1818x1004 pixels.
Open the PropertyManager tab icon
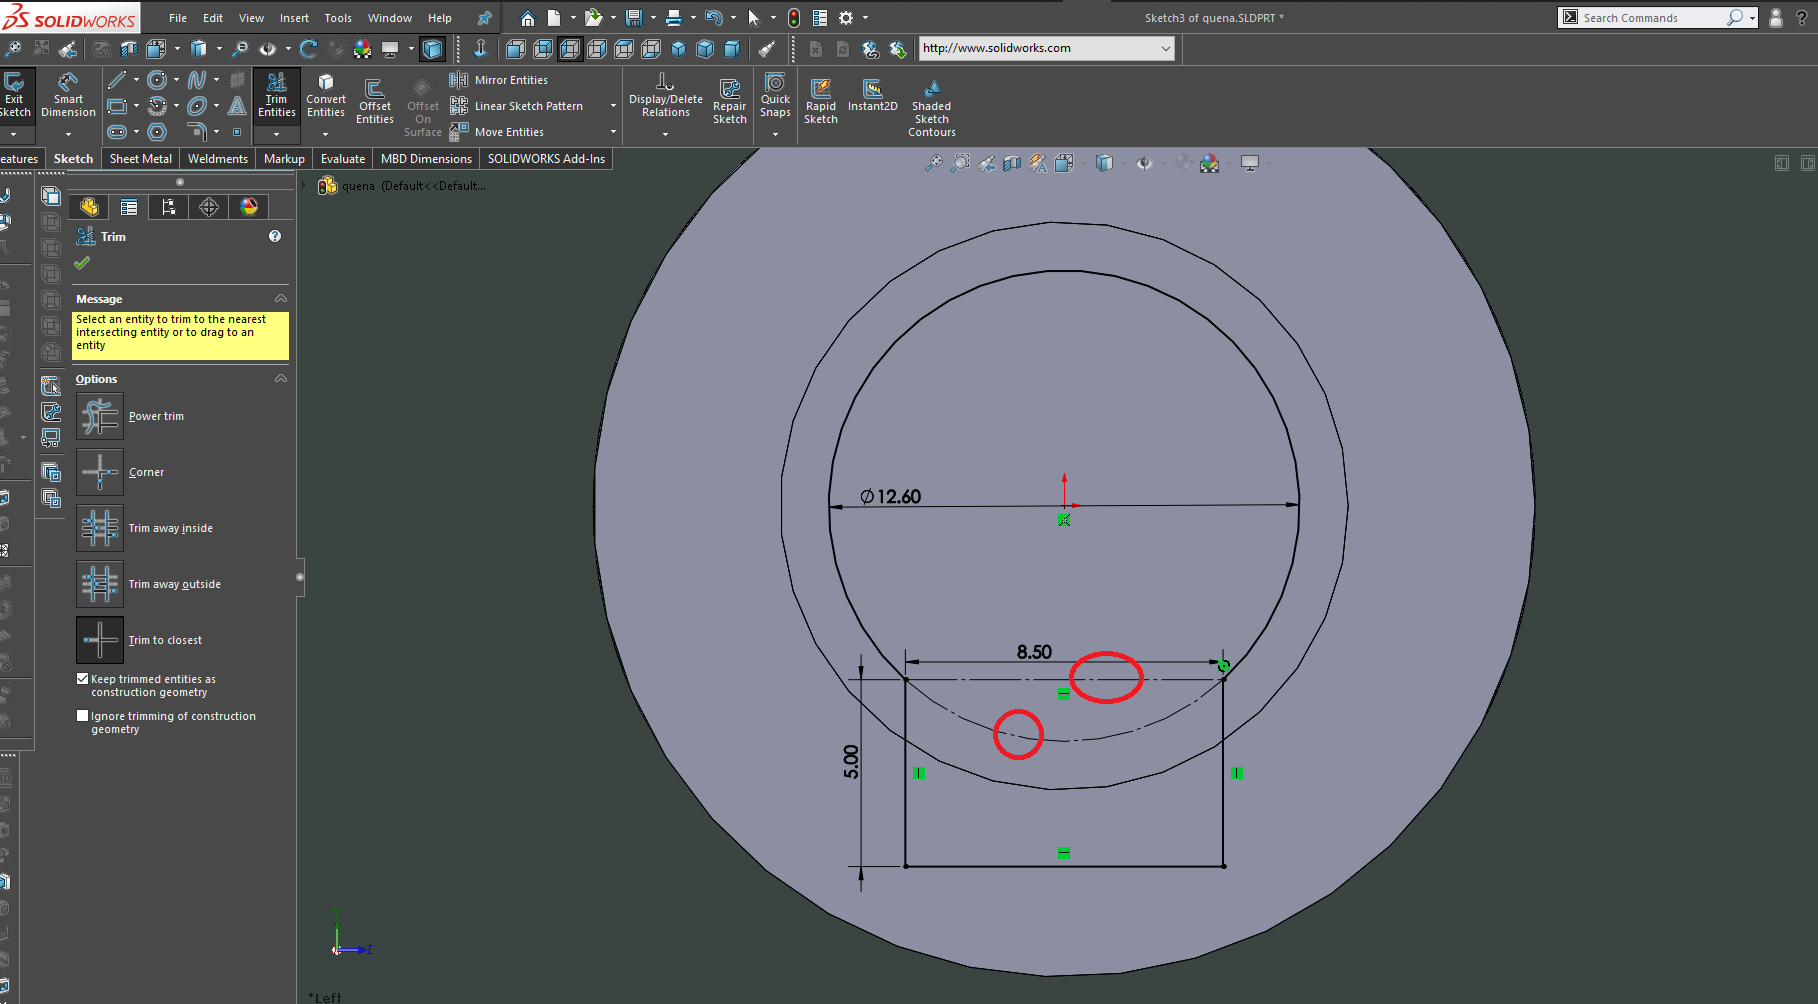pyautogui.click(x=129, y=207)
